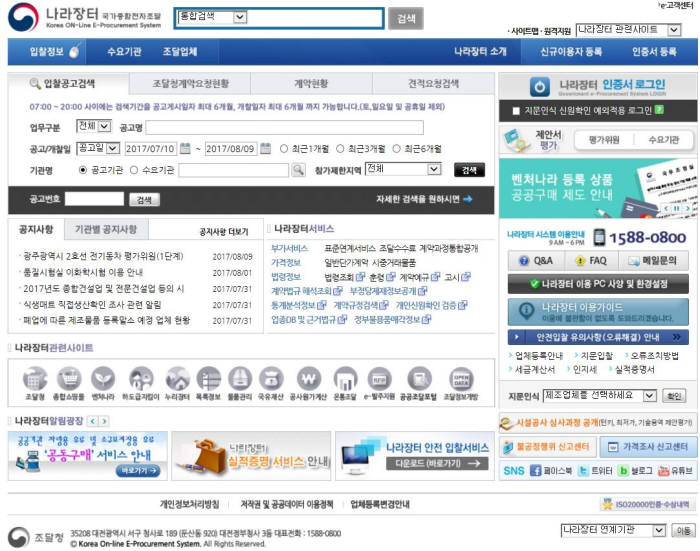Open the 누리장터 house icon
700x551 pixels.
(x=177, y=379)
